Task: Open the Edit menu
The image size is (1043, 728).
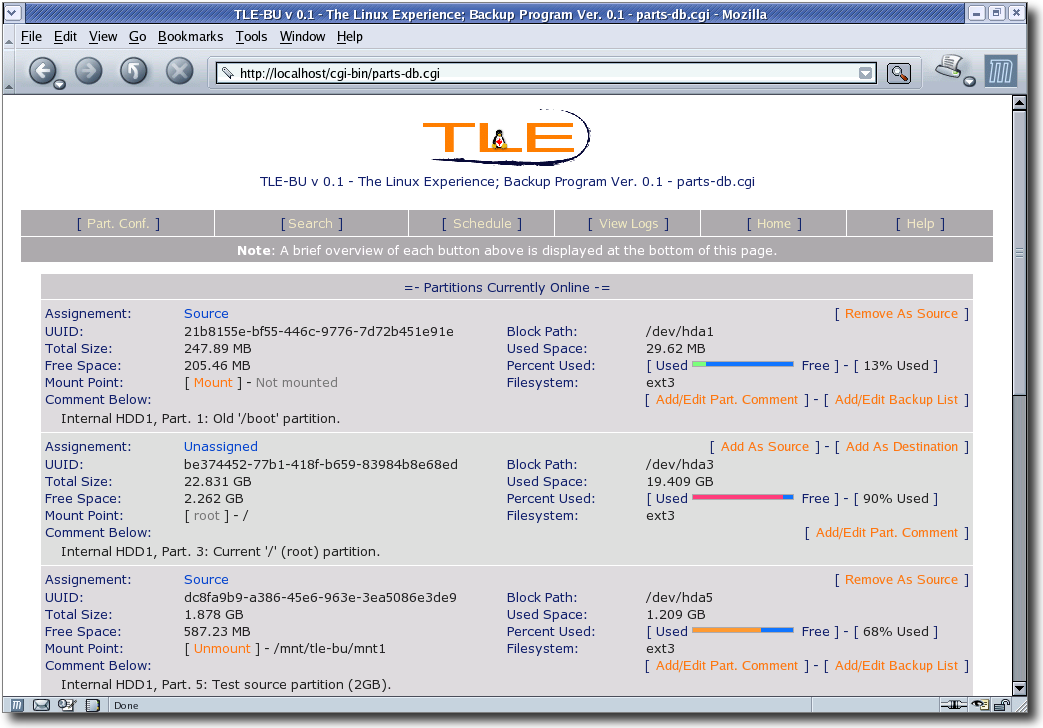Action: [65, 37]
